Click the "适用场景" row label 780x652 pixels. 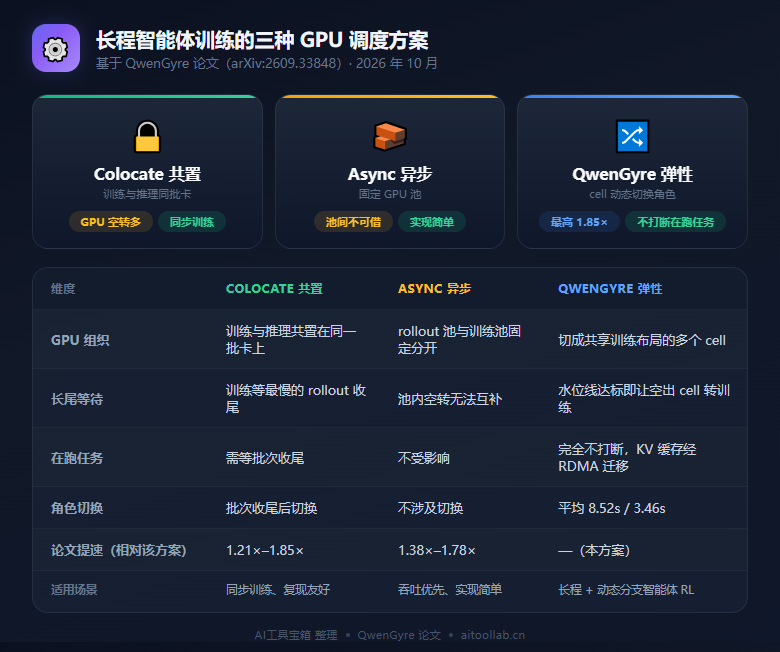74,590
